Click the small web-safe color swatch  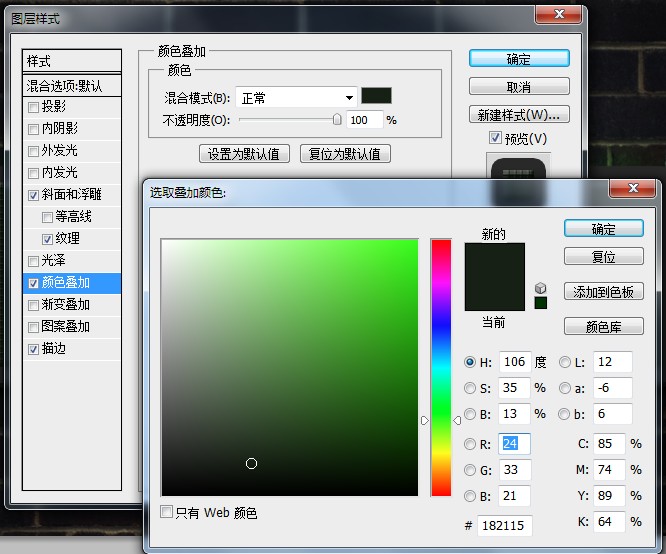coord(541,303)
